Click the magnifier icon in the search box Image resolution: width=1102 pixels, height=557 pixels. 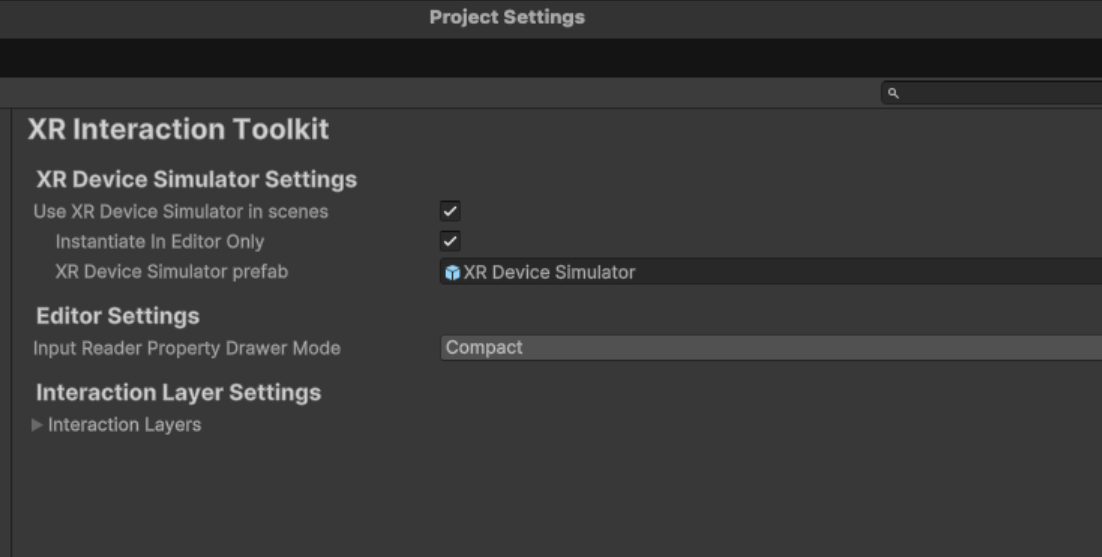893,93
